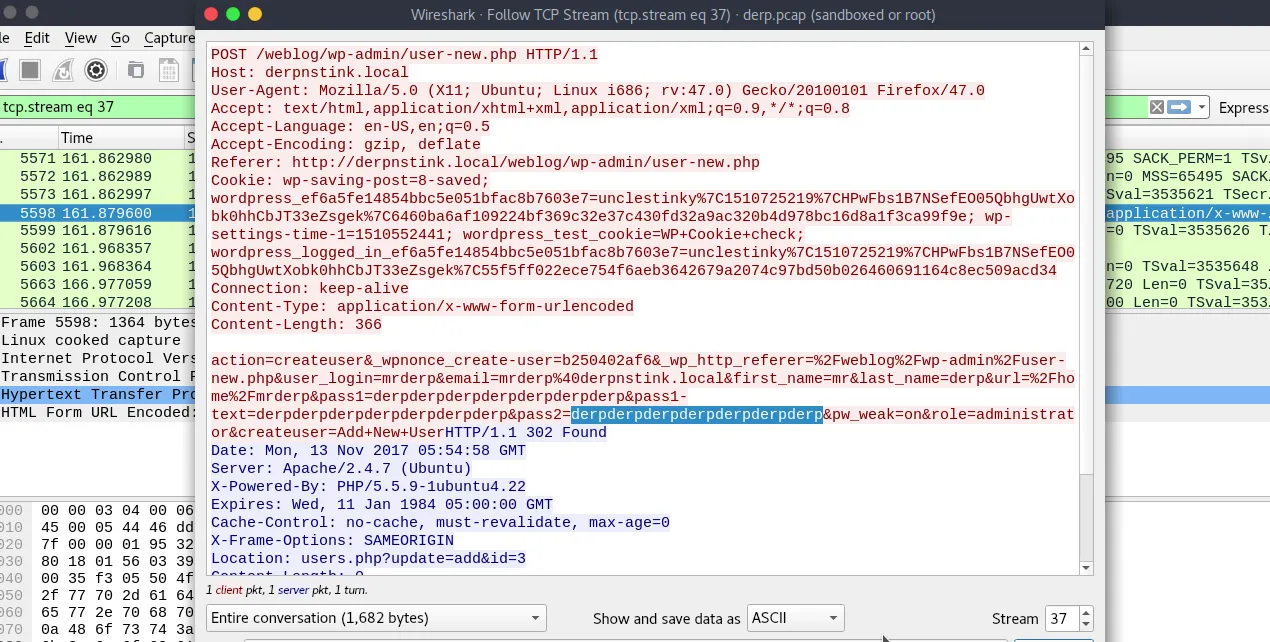Click the tcp.stream eq 37 filter field

(98, 107)
